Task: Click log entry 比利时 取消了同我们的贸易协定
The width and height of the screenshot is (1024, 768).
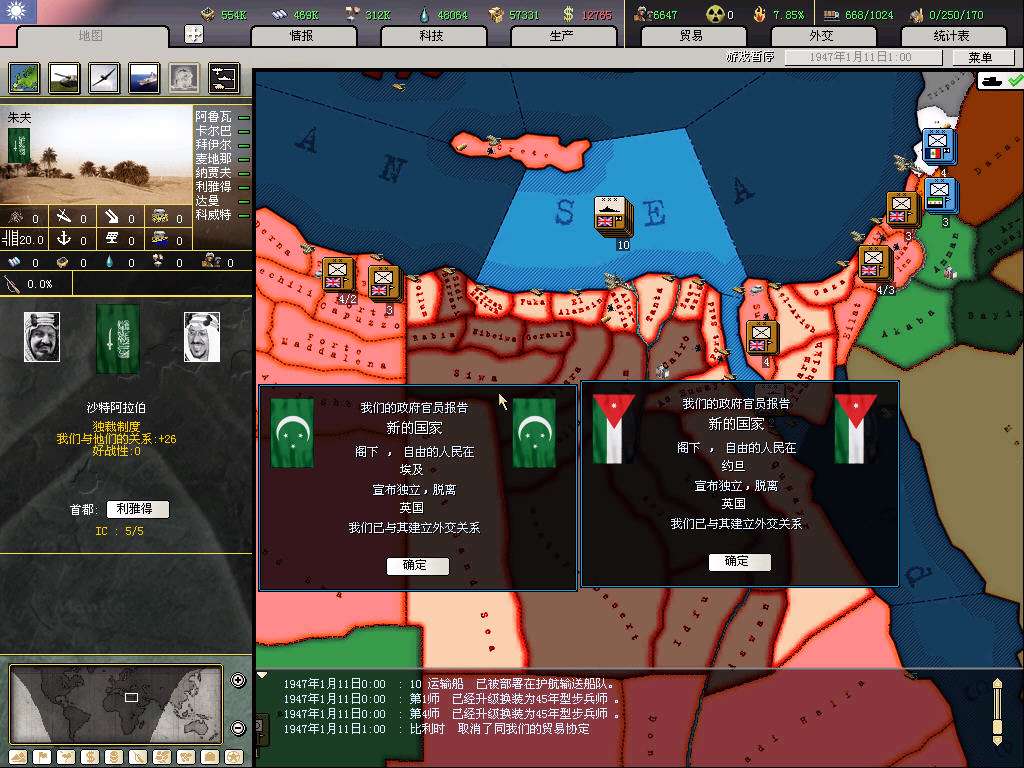Action: (x=436, y=729)
